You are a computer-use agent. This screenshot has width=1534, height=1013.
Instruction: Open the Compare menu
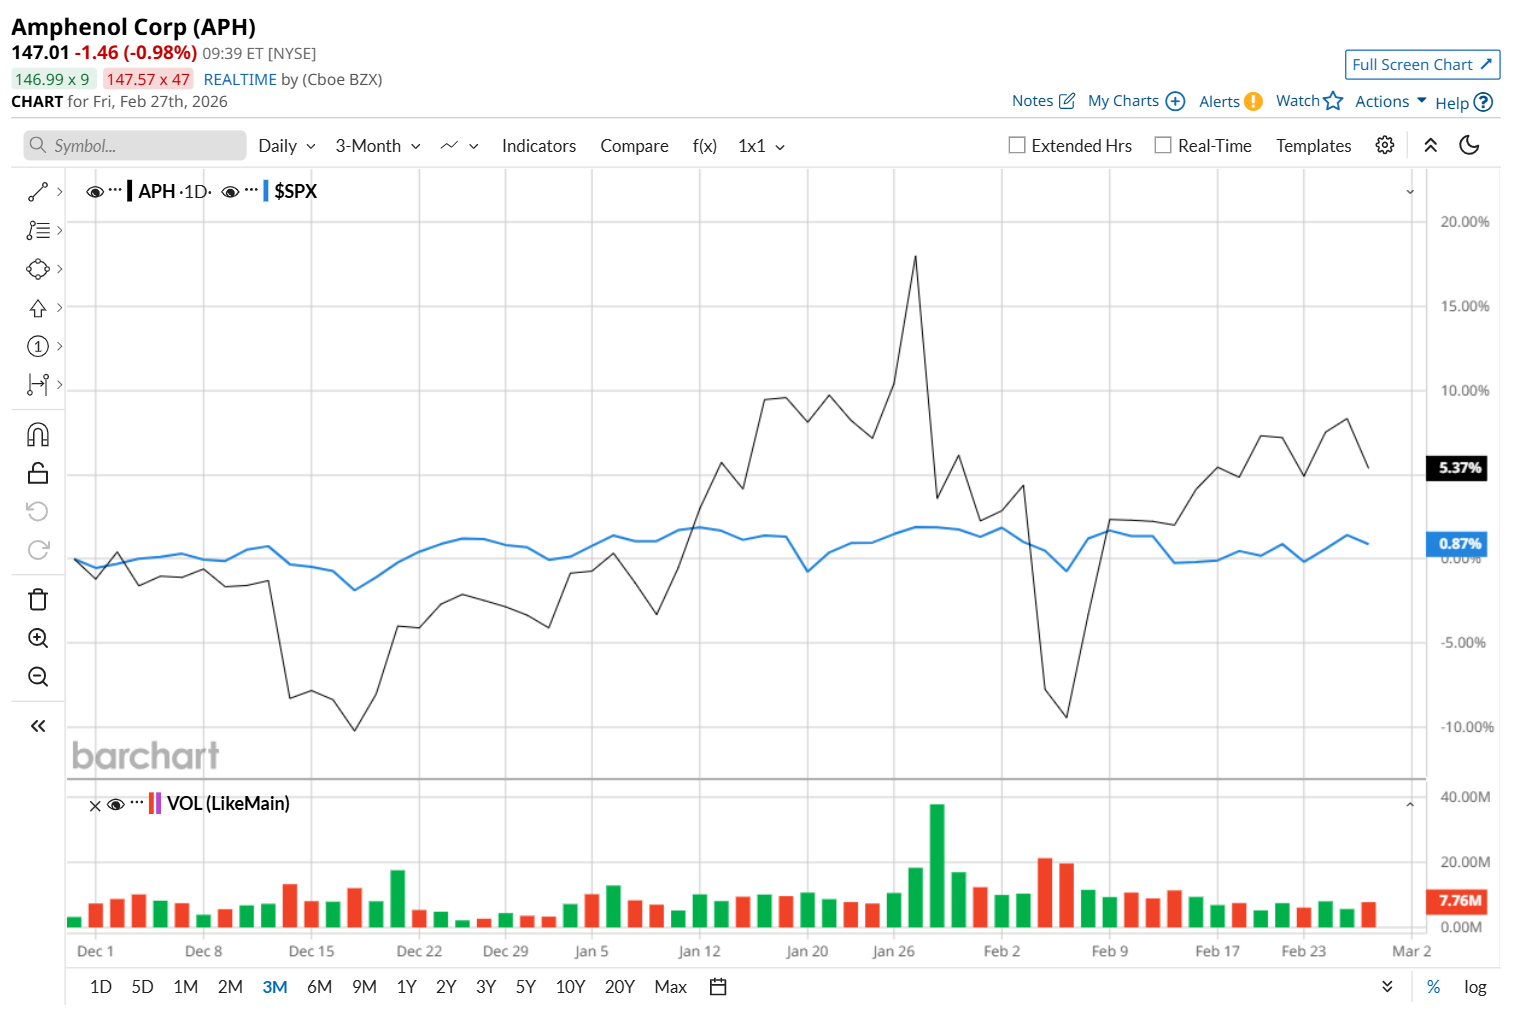634,146
